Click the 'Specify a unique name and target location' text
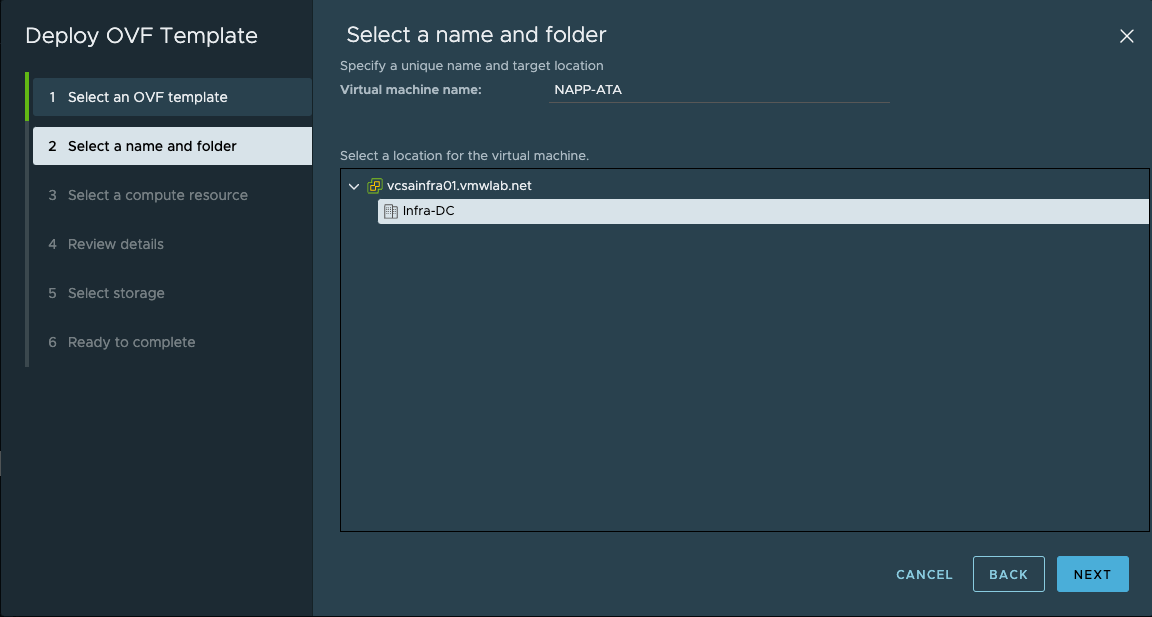Viewport: 1152px width, 617px height. pyautogui.click(x=472, y=65)
